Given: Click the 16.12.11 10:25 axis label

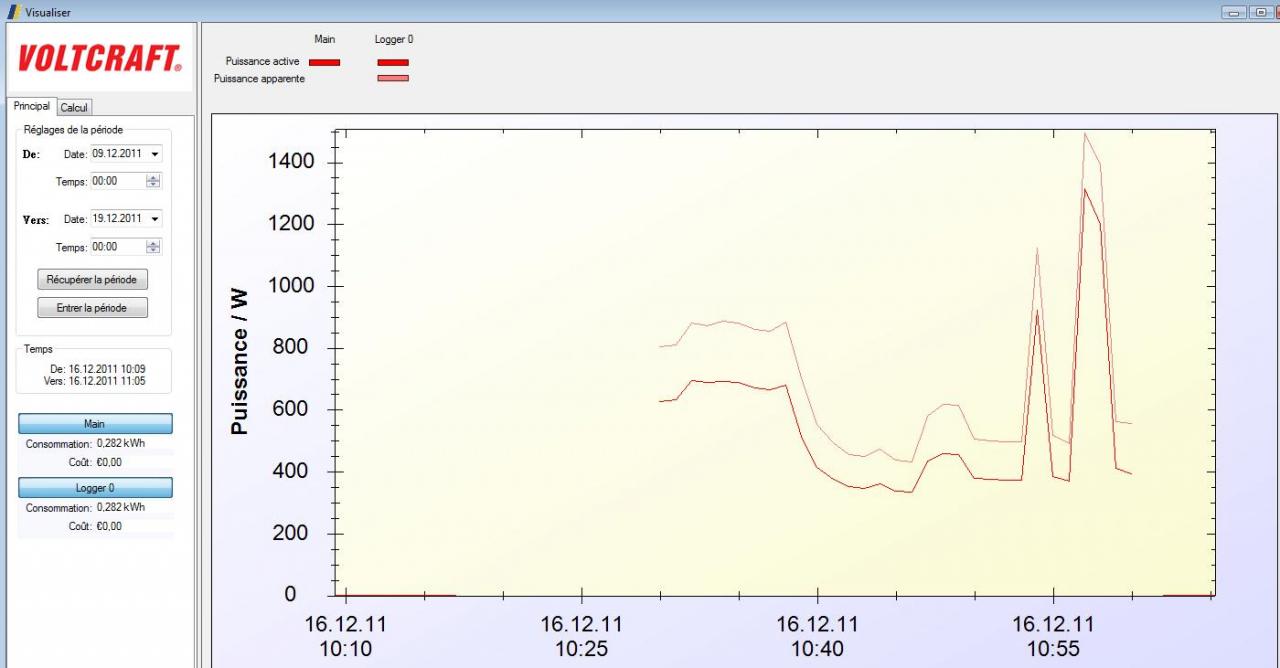Looking at the screenshot, I should tap(581, 636).
